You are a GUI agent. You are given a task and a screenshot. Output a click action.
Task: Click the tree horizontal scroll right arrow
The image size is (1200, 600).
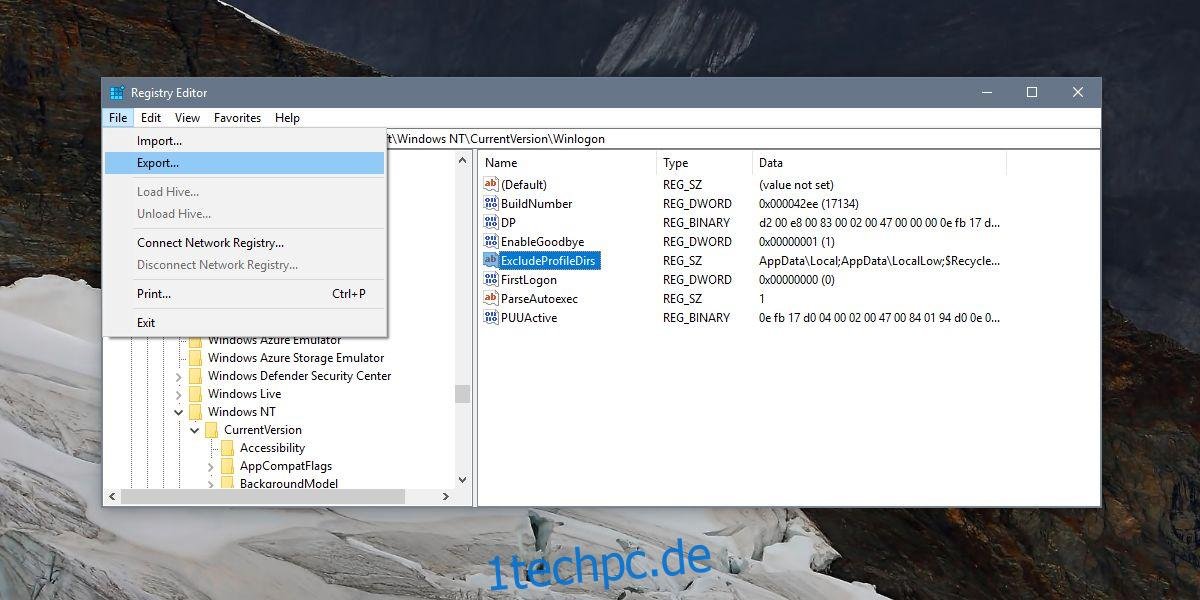point(447,496)
